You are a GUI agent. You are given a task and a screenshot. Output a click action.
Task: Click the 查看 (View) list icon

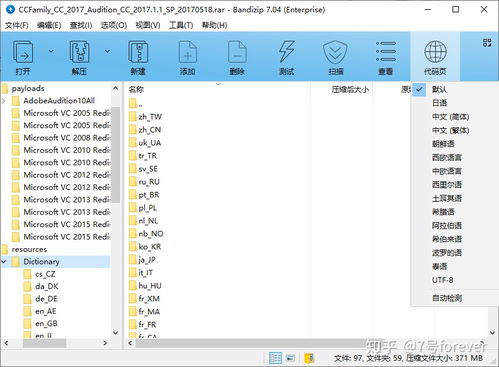(386, 52)
